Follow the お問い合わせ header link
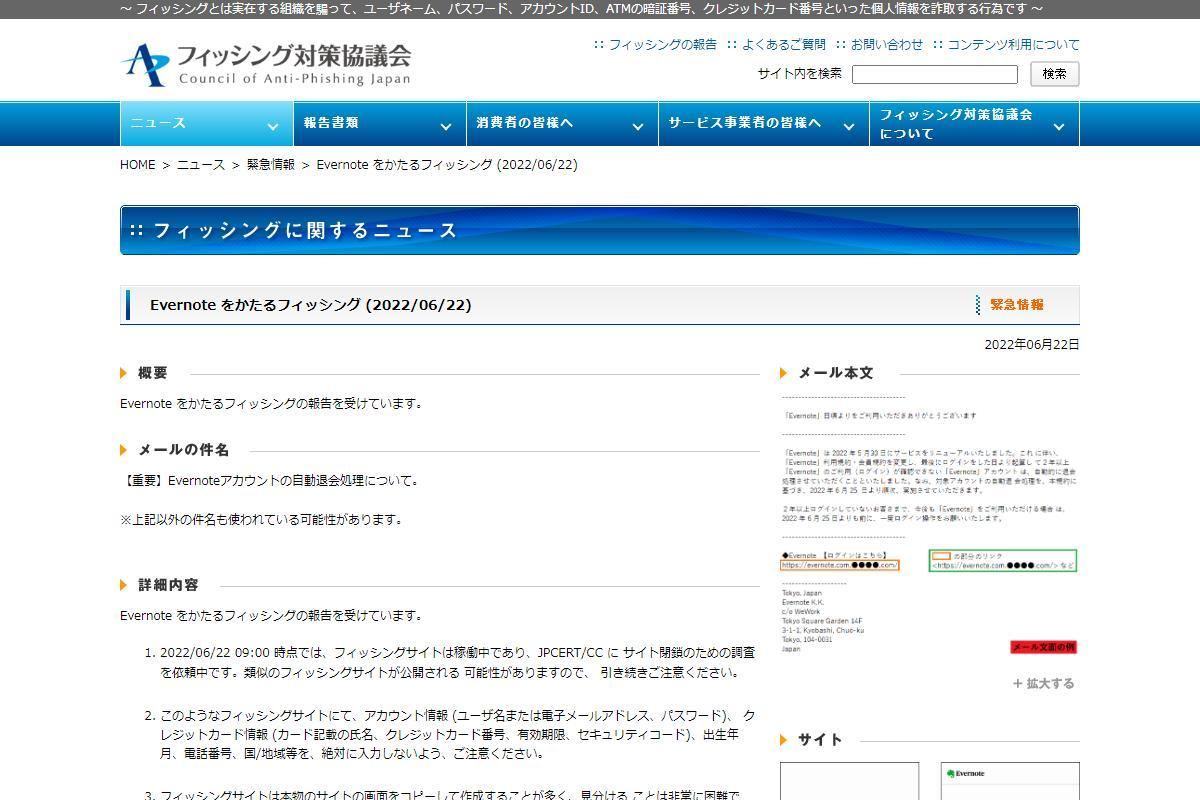The width and height of the screenshot is (1200, 800). (x=887, y=45)
